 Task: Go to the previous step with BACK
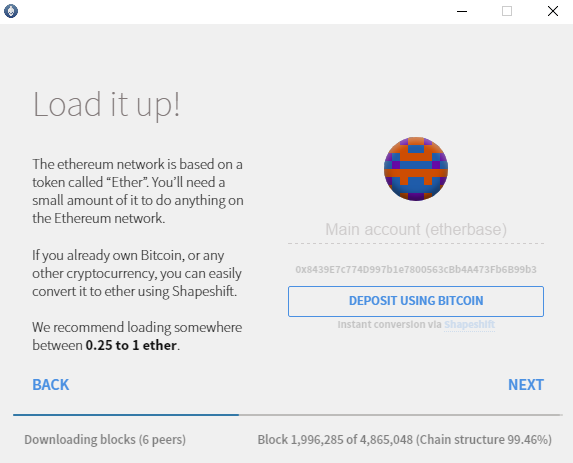[50, 385]
